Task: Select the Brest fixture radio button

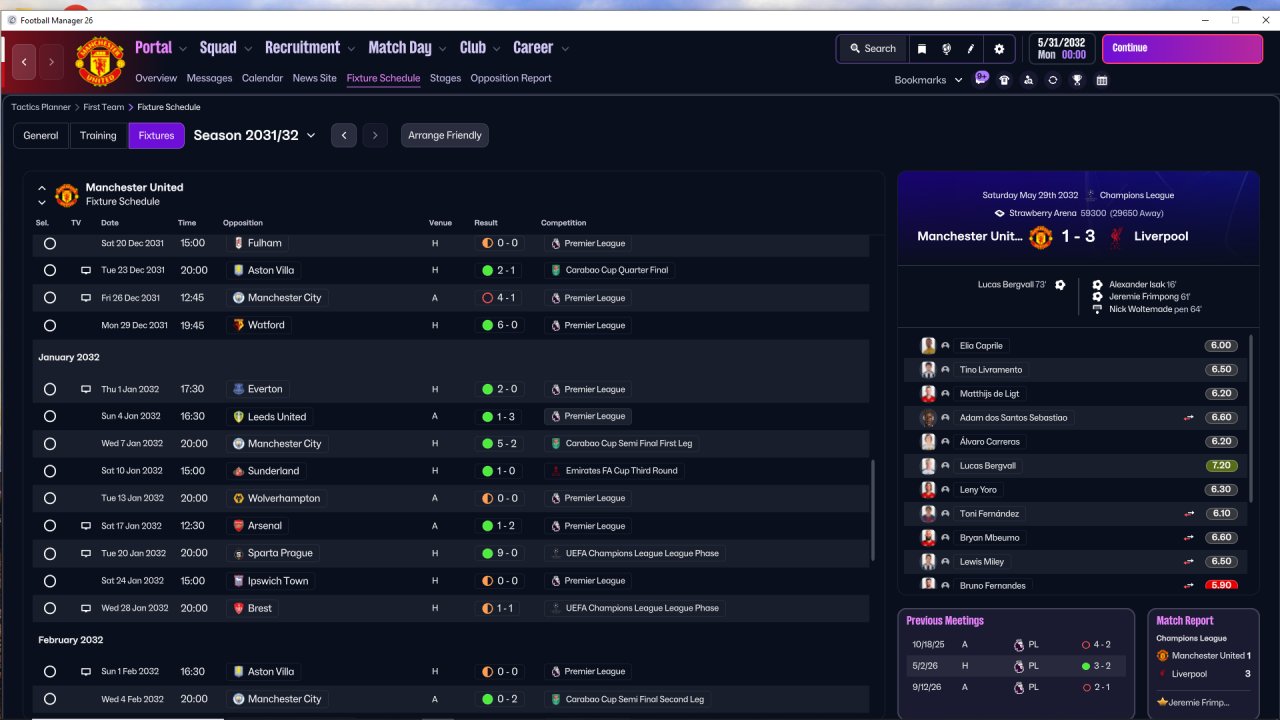Action: [x=50, y=608]
